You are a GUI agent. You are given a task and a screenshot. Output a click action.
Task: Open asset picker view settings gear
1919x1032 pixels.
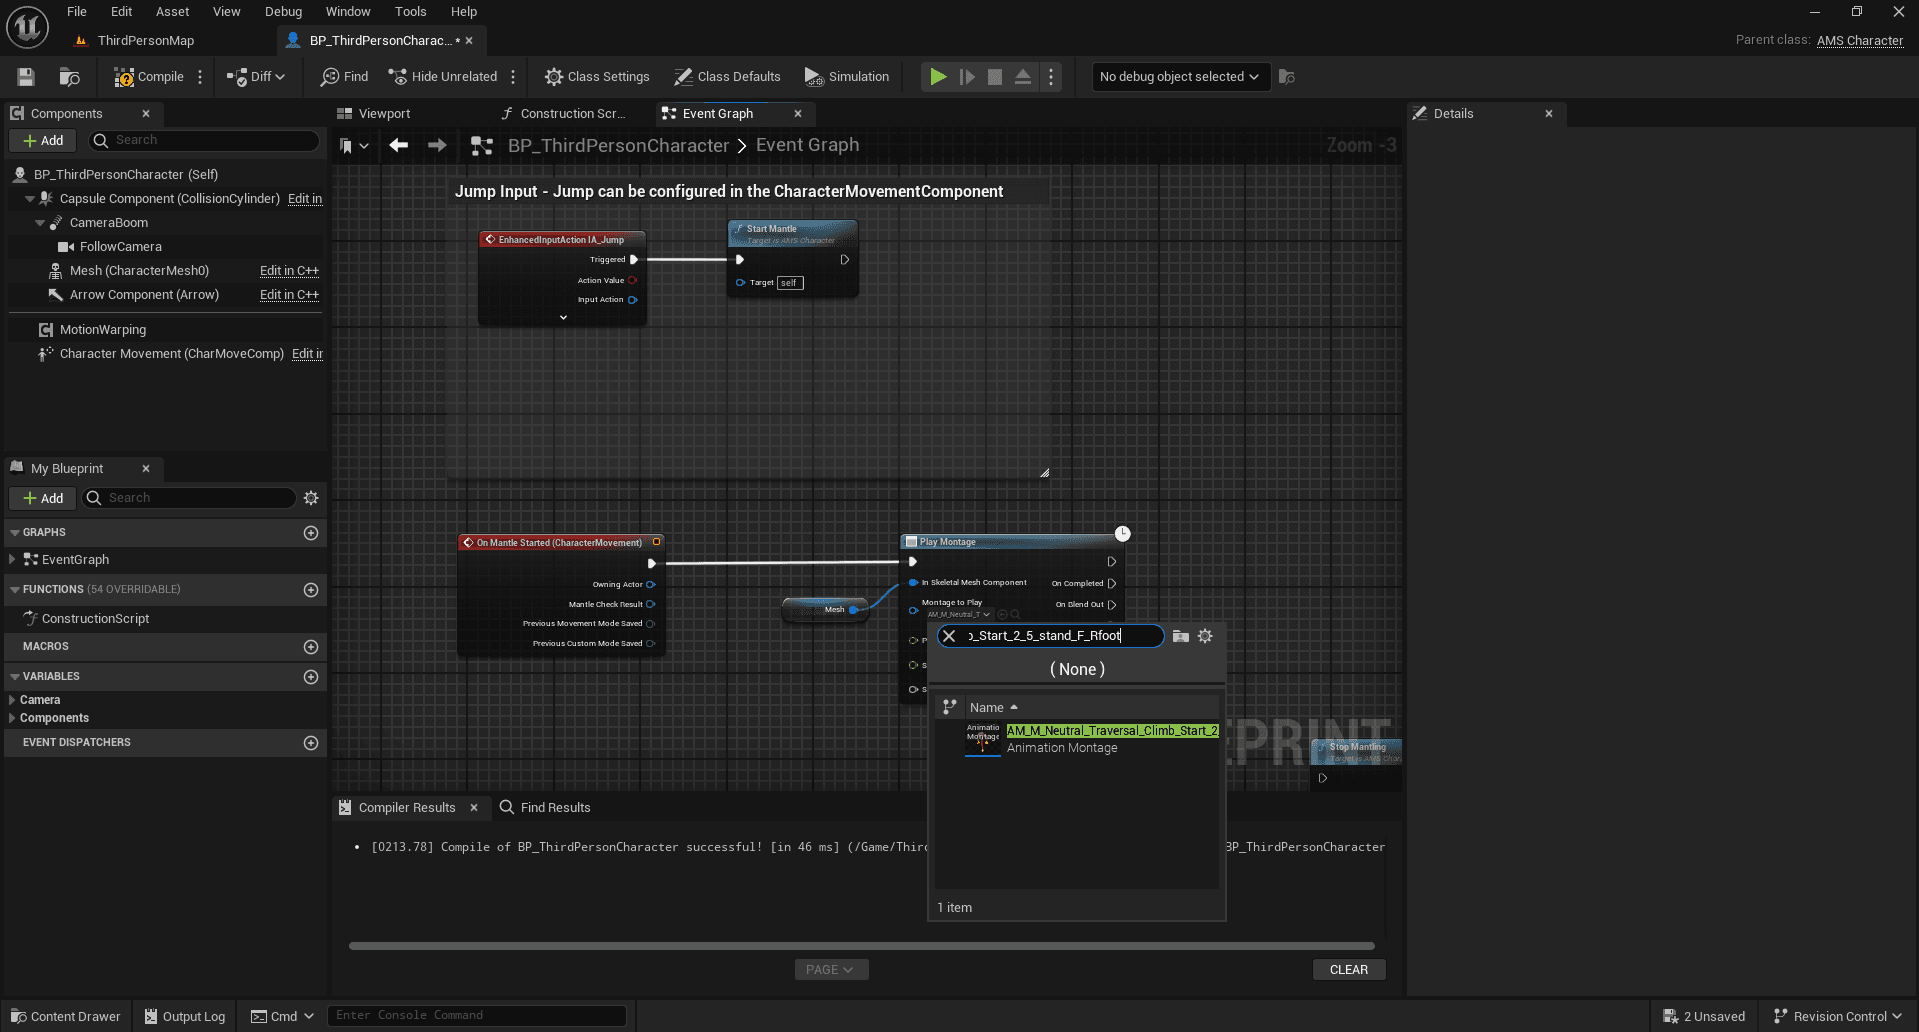(1205, 636)
